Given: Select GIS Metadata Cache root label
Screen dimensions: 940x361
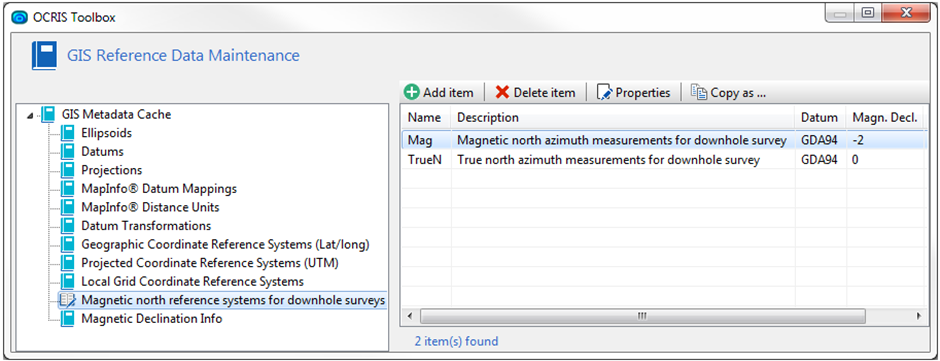Looking at the screenshot, I should tap(116, 114).
